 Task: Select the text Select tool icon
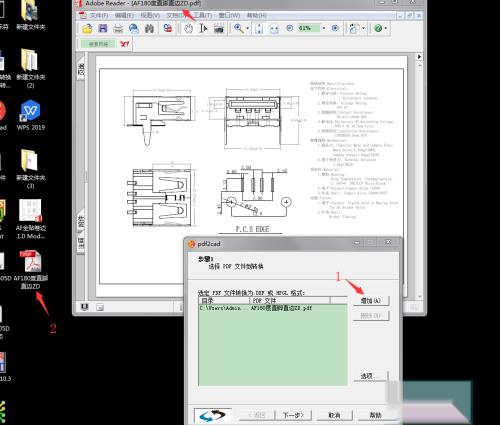[203, 29]
